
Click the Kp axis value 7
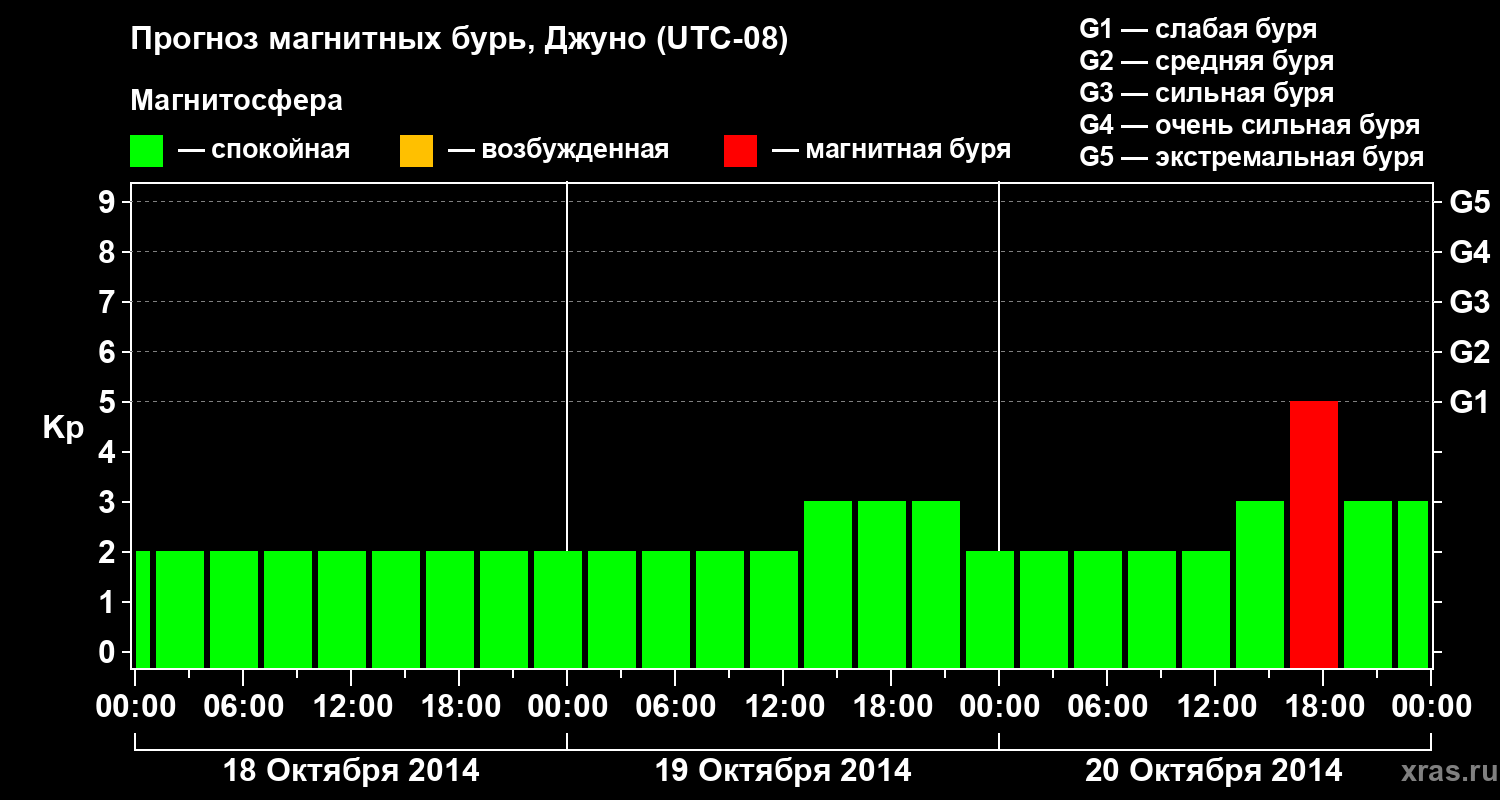click(109, 302)
